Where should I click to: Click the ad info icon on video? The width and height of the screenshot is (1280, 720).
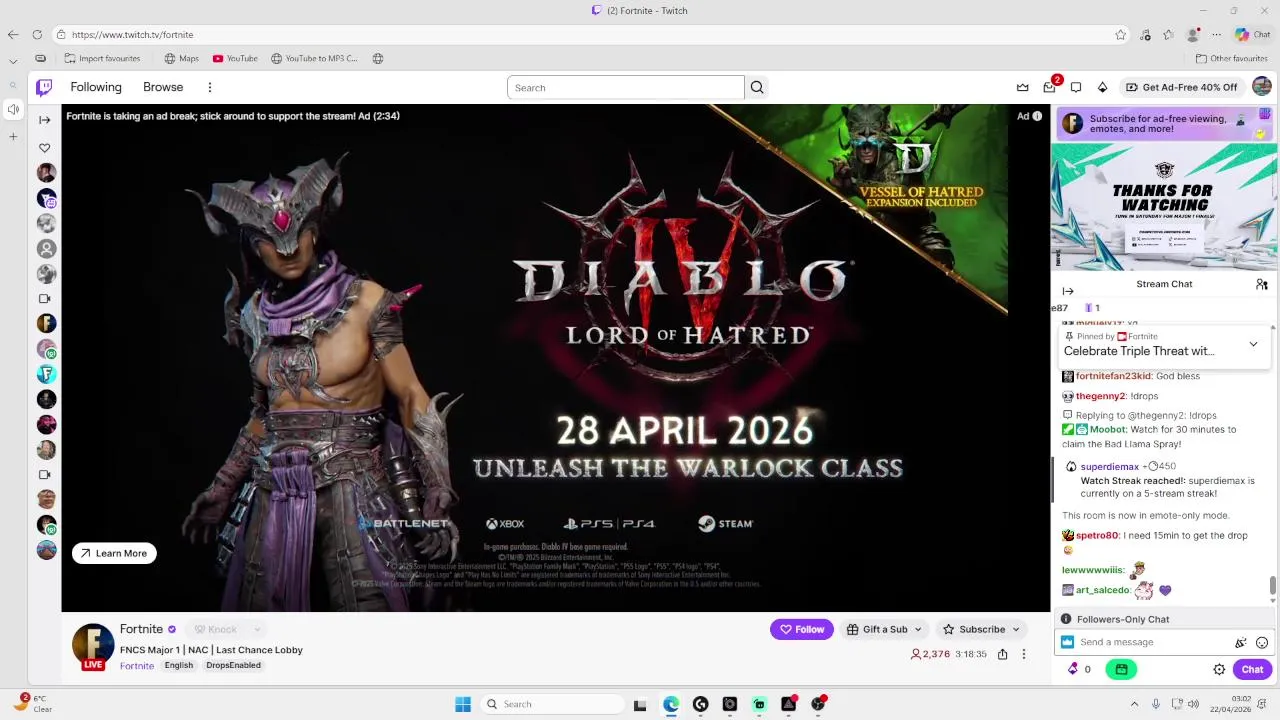(1037, 116)
